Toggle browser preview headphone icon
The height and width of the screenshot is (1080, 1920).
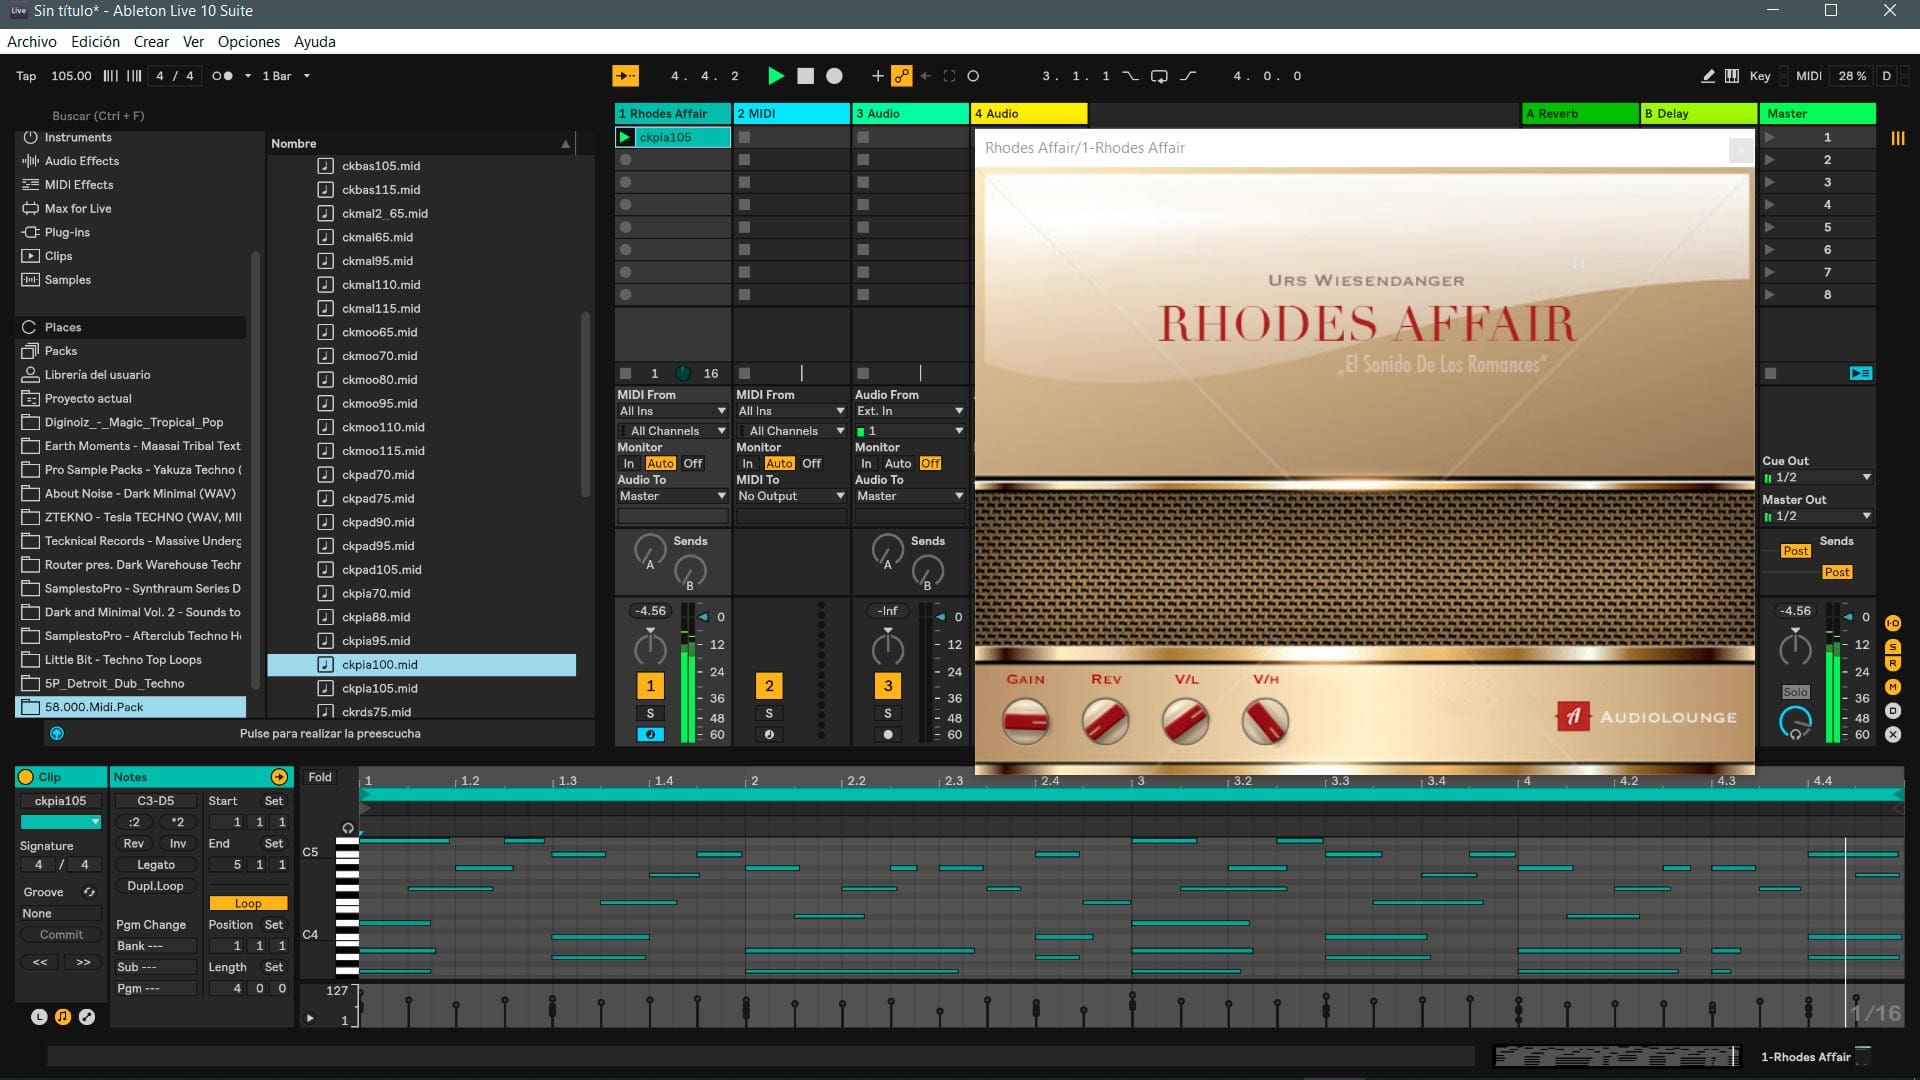57,733
